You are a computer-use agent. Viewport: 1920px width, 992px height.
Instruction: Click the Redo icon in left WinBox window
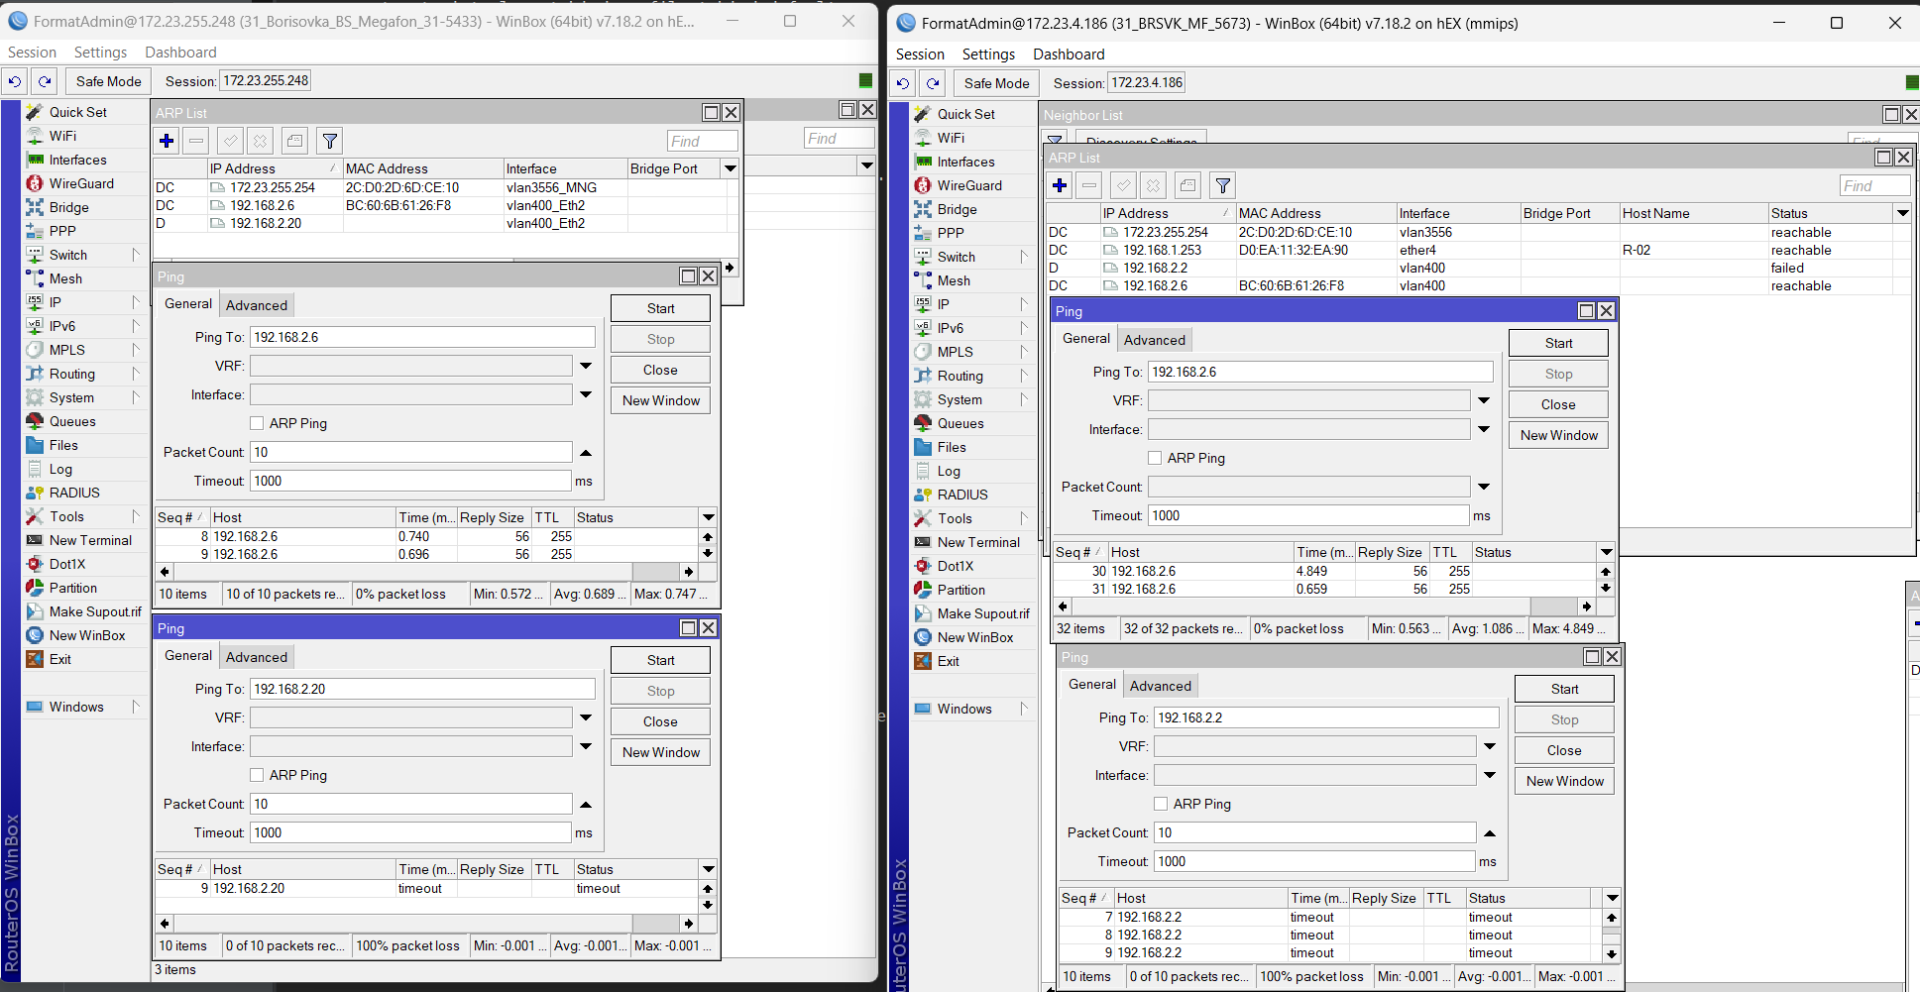coord(44,81)
